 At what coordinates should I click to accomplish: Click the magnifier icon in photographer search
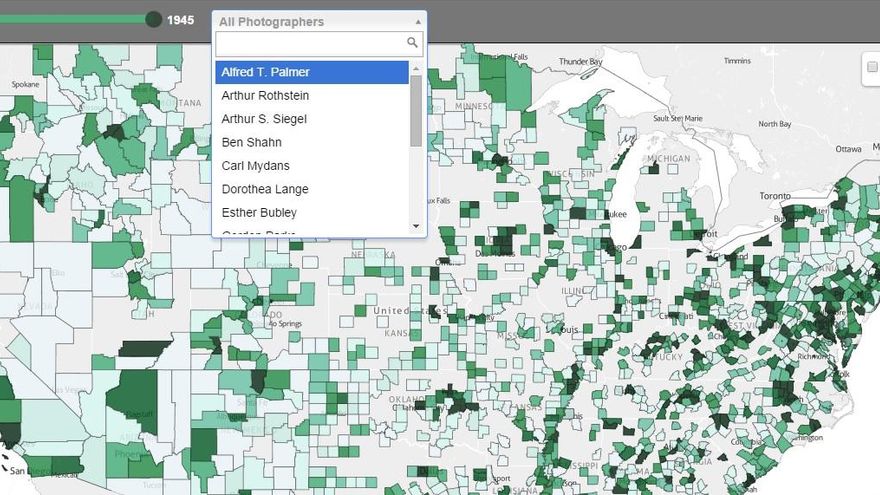412,43
